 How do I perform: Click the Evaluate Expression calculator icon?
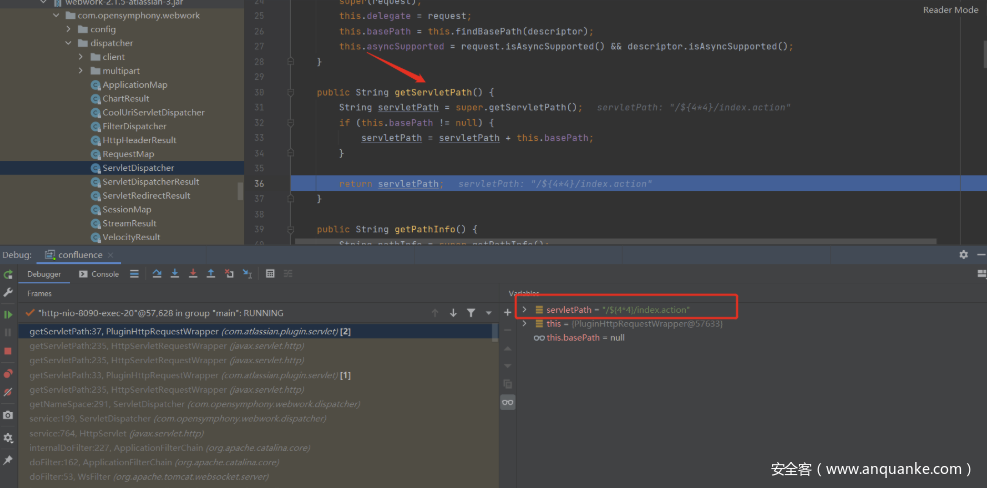tap(270, 274)
